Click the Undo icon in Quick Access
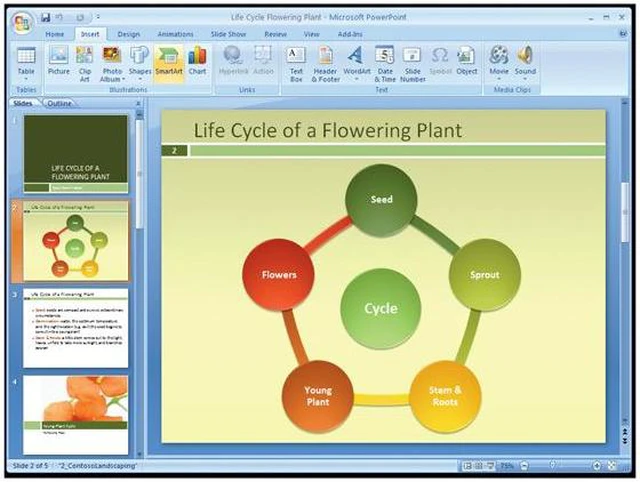Image resolution: width=640 pixels, height=482 pixels. pyautogui.click(x=59, y=18)
